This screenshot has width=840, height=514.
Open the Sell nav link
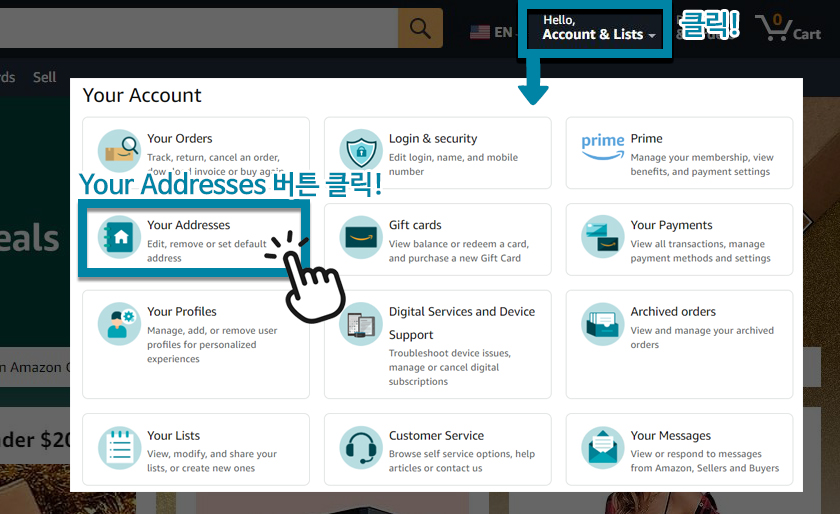(44, 77)
